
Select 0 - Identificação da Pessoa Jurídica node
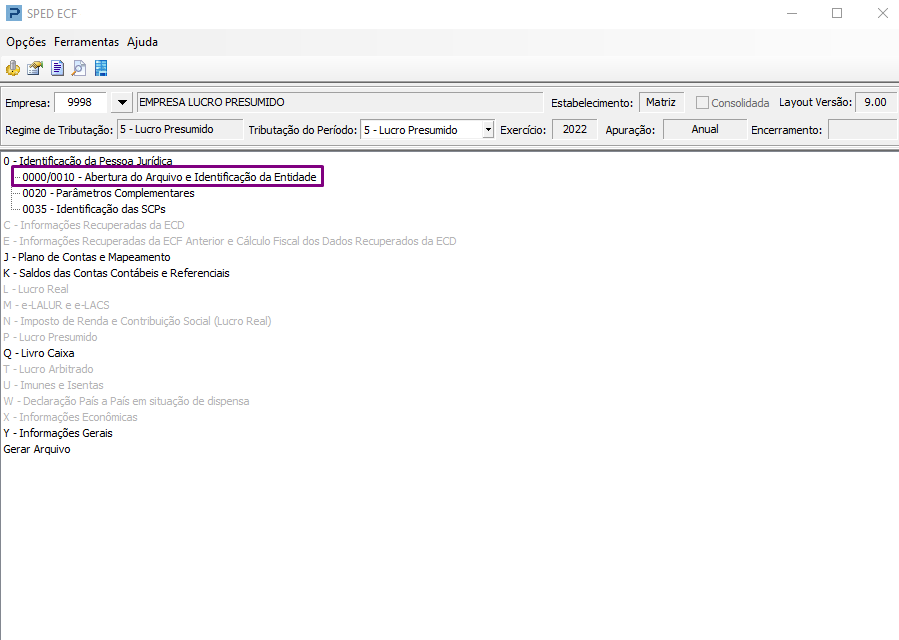coord(88,161)
